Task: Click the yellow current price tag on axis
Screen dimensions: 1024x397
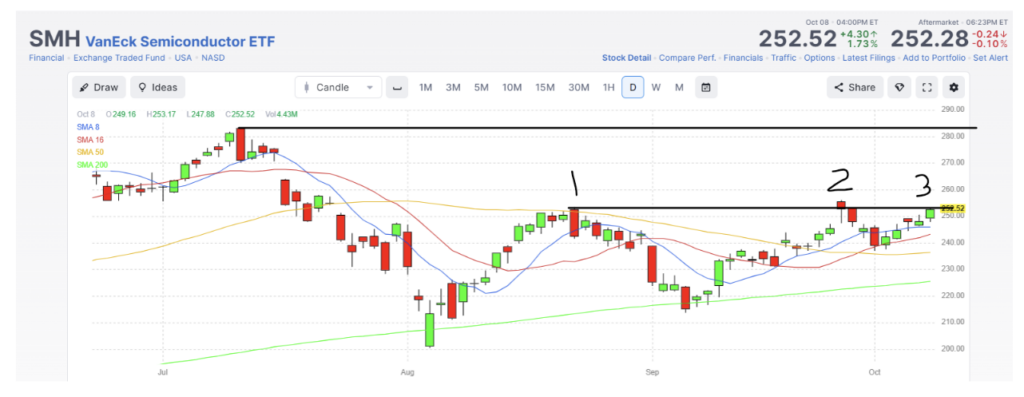Action: [x=953, y=208]
